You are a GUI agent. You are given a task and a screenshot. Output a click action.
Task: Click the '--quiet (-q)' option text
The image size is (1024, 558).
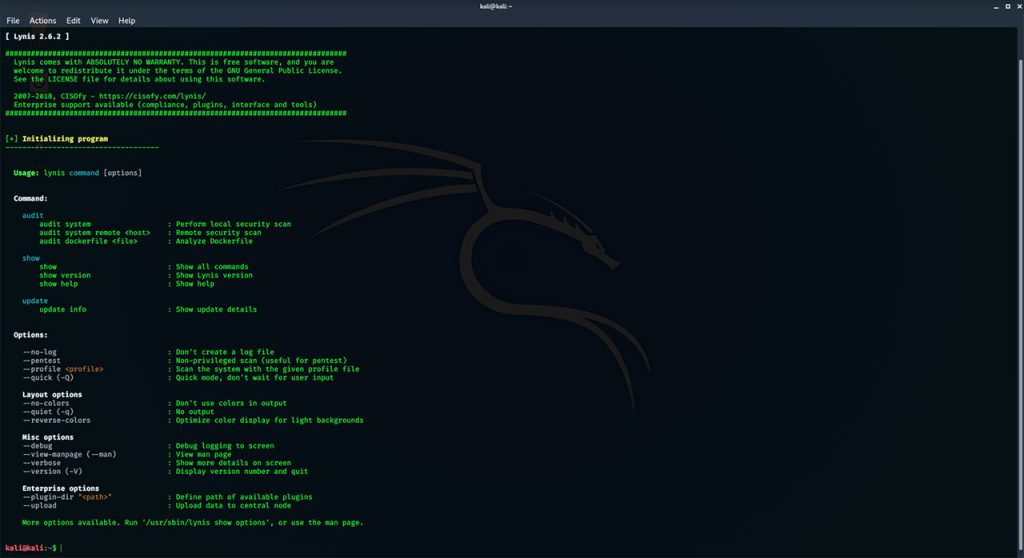[x=48, y=412]
